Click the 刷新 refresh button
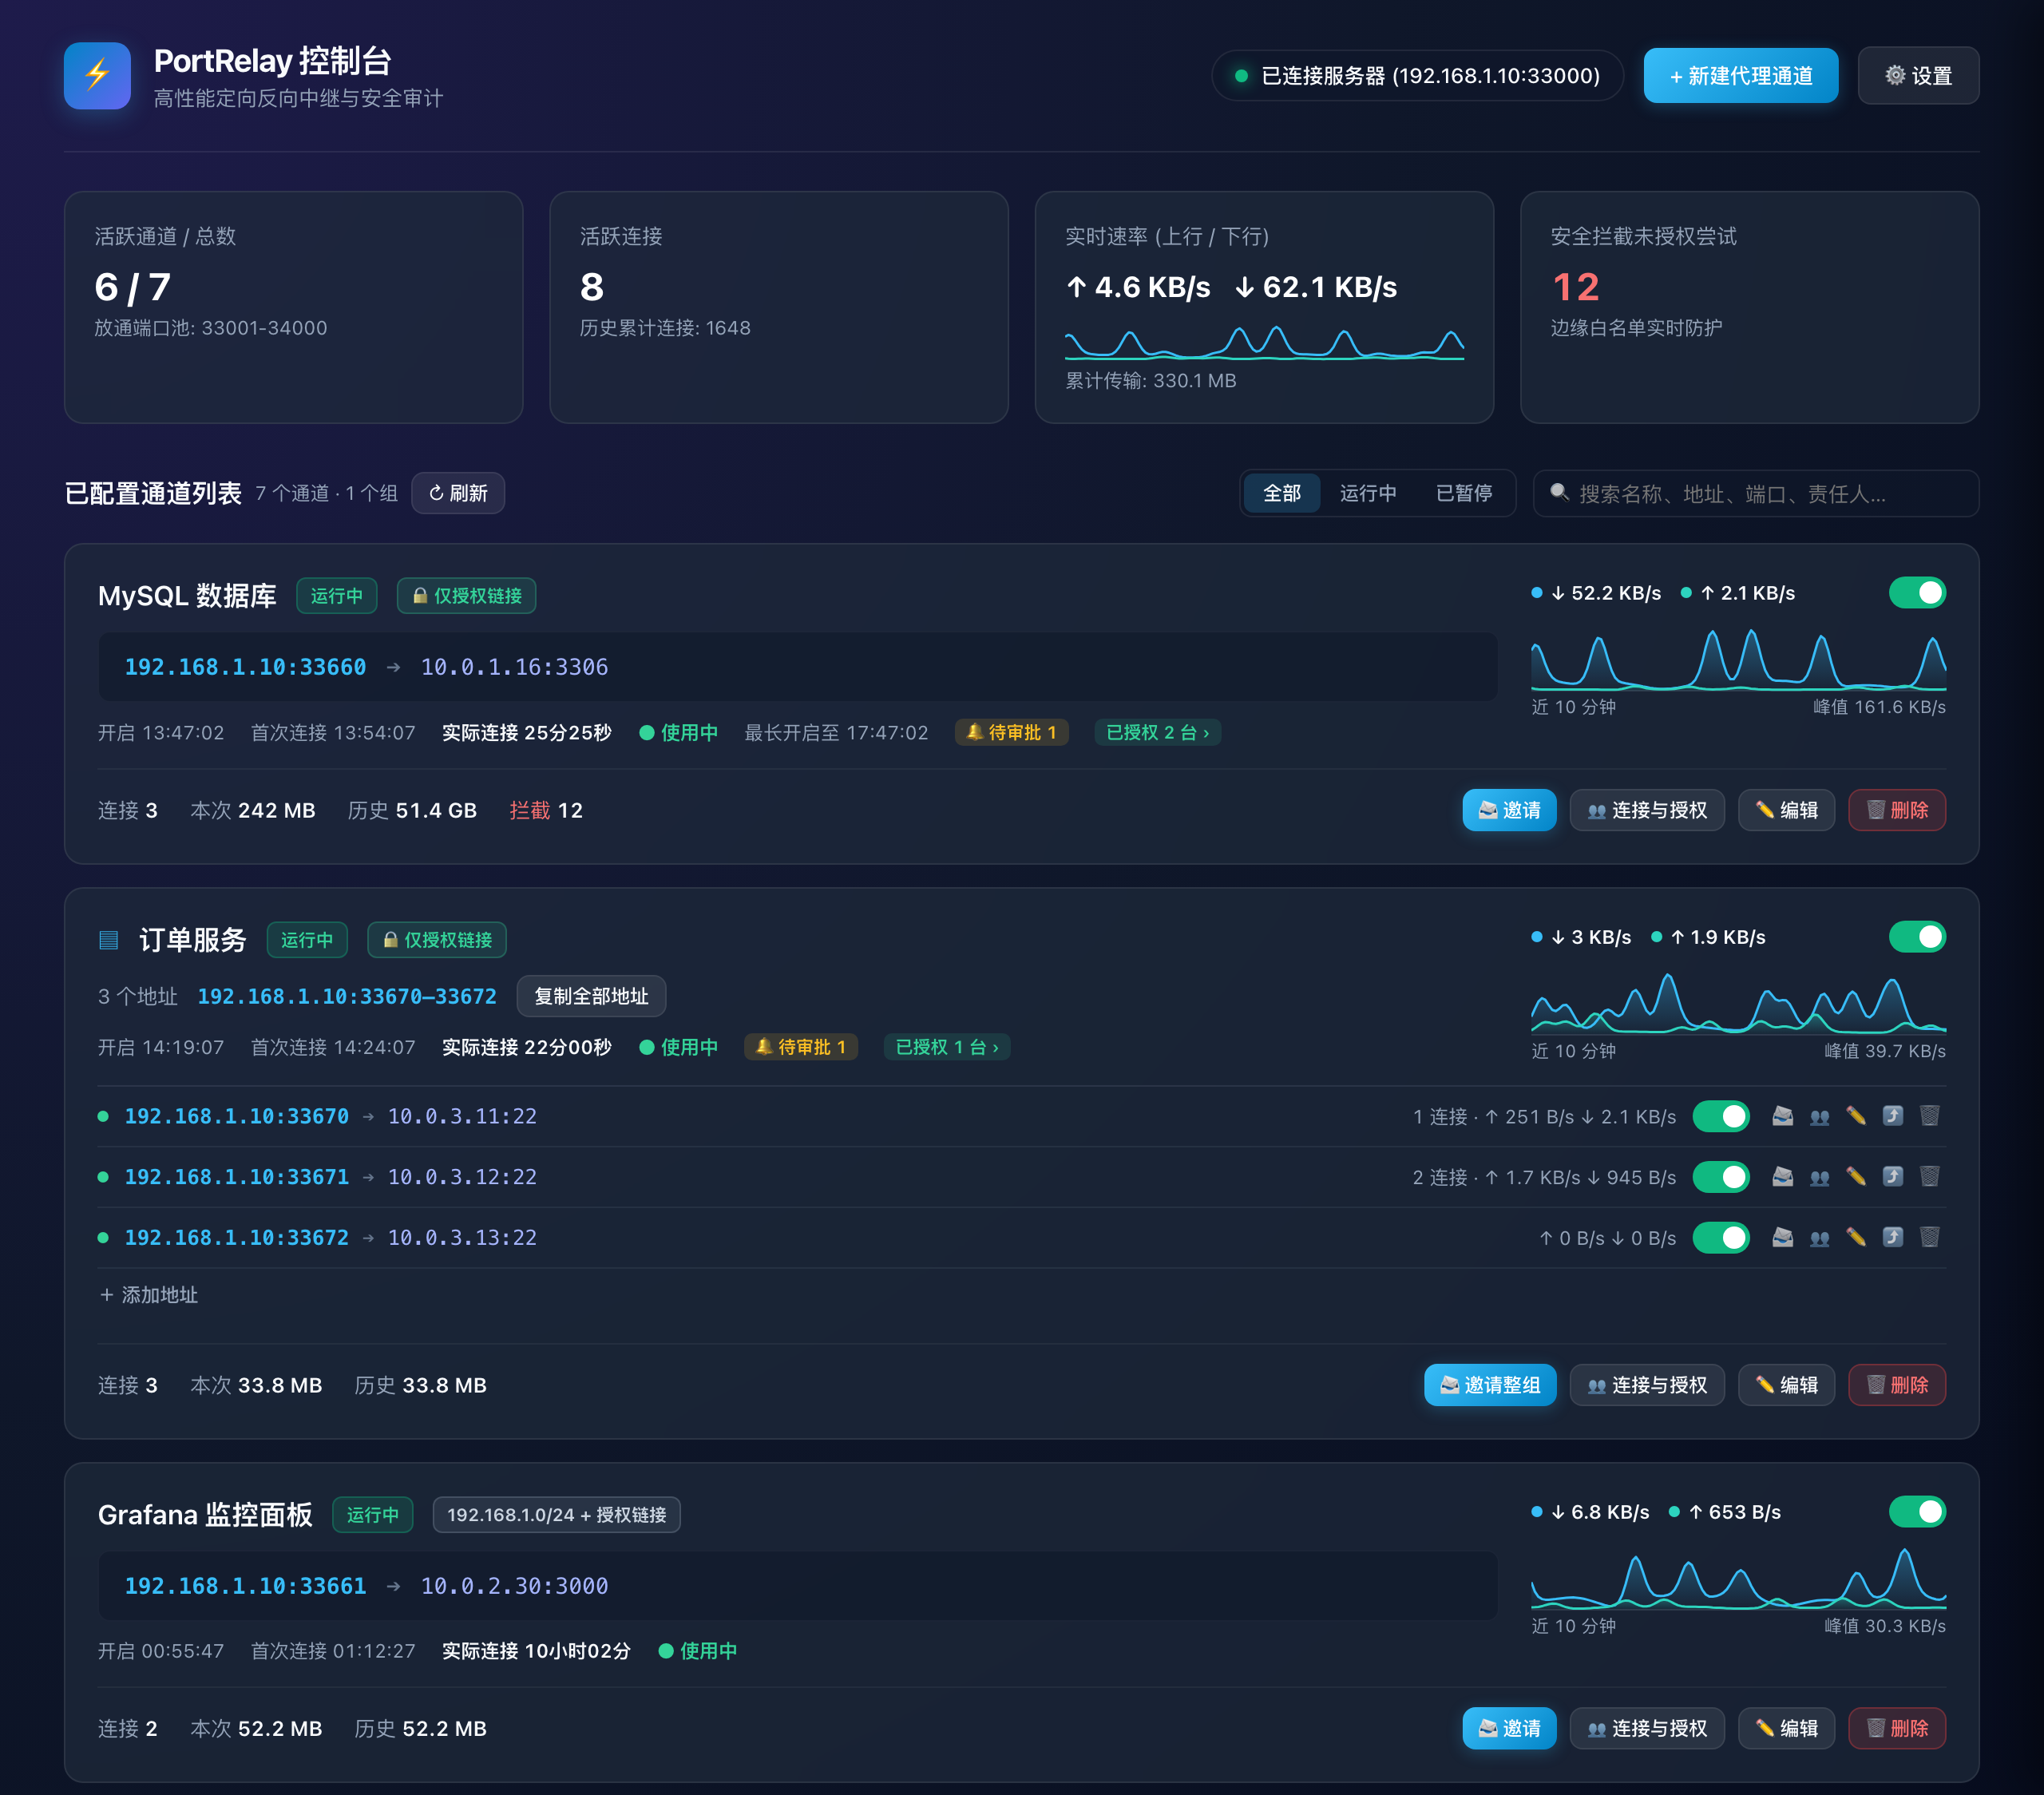The image size is (2044, 1795). [458, 493]
